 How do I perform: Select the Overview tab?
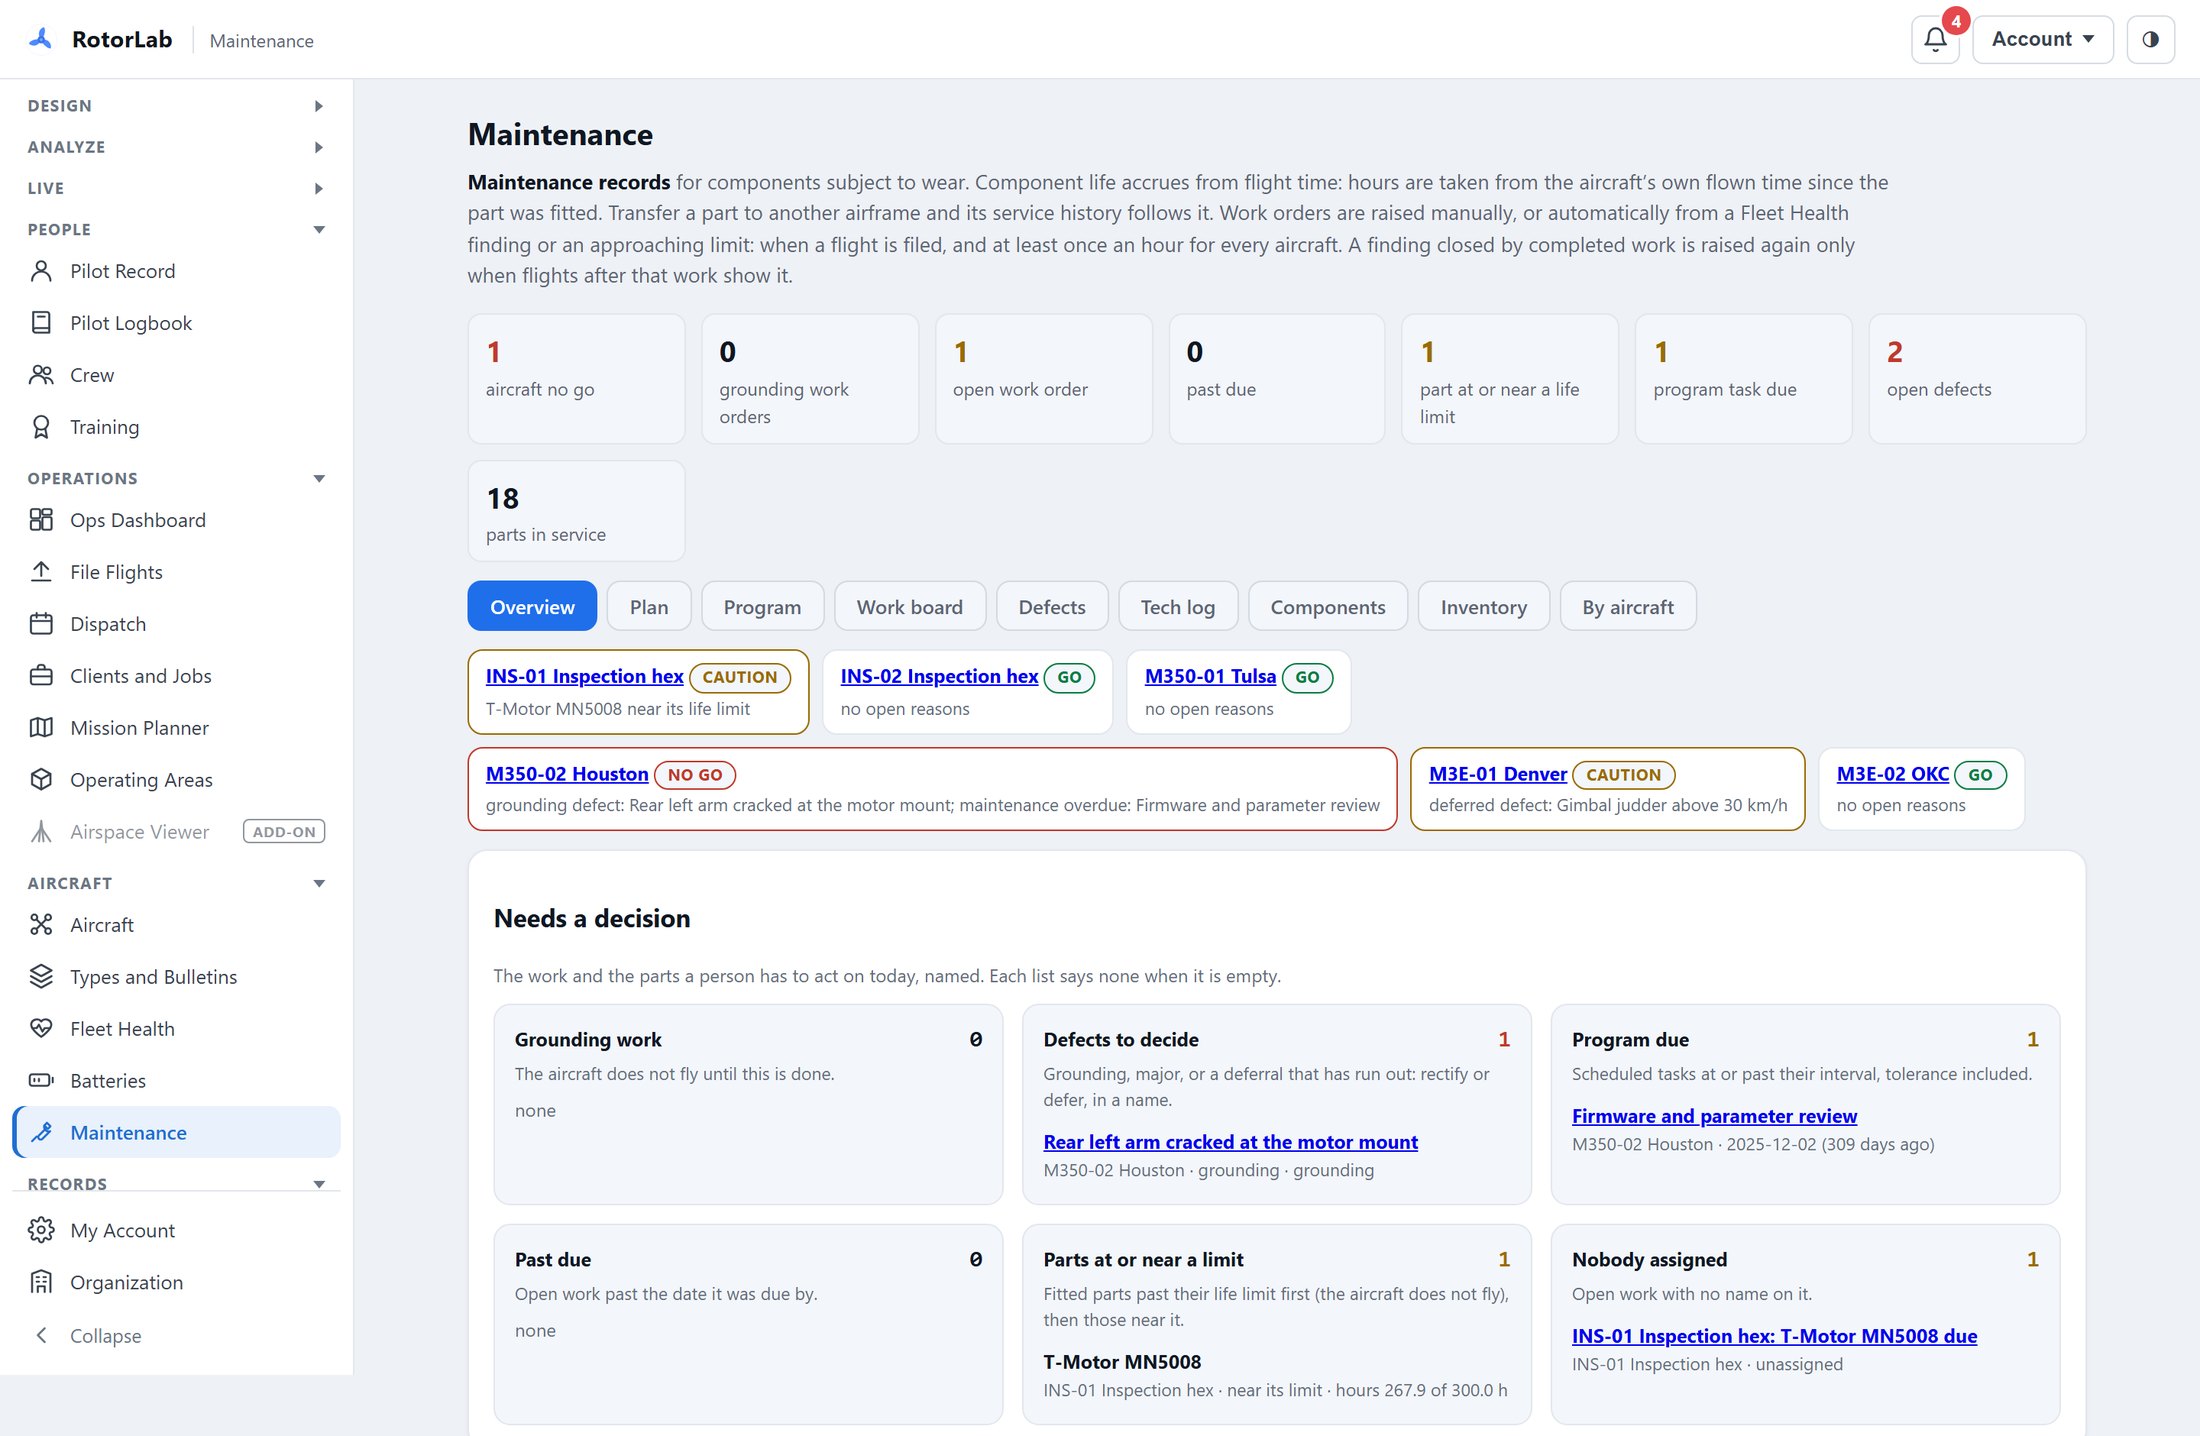[532, 606]
